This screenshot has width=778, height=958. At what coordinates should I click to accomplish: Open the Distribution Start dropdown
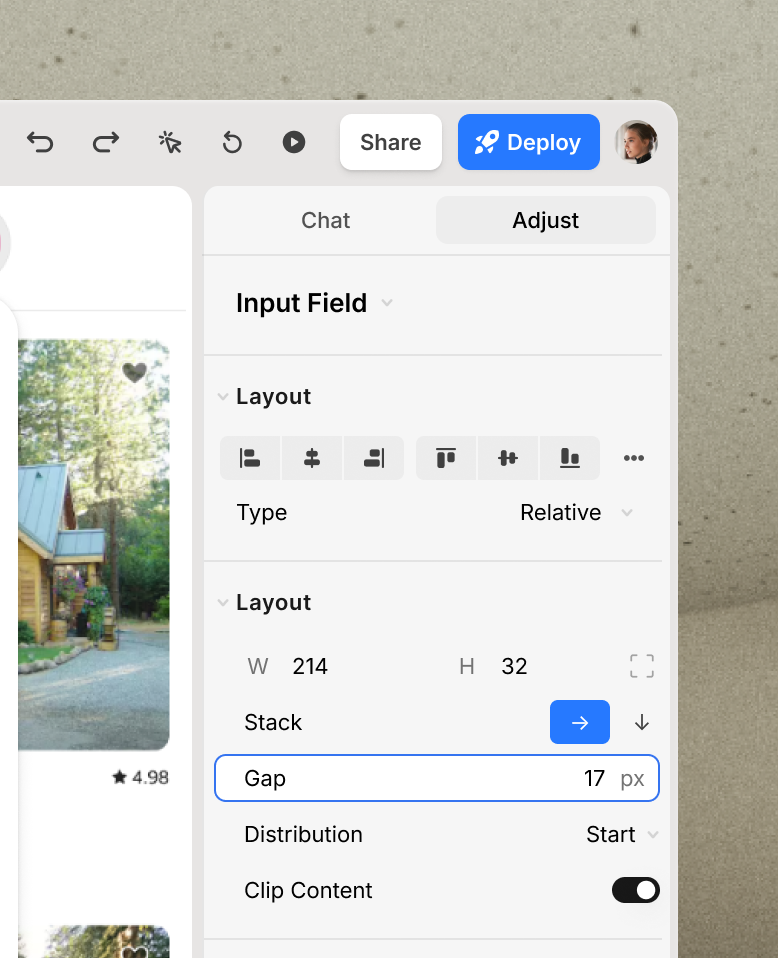tap(622, 835)
